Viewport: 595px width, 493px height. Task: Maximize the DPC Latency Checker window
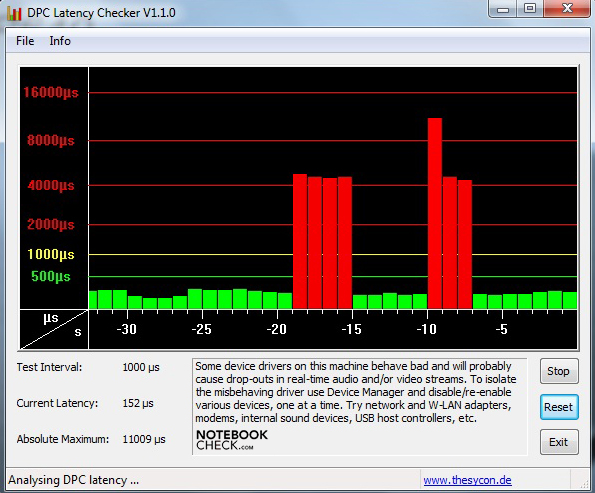tap(530, 8)
